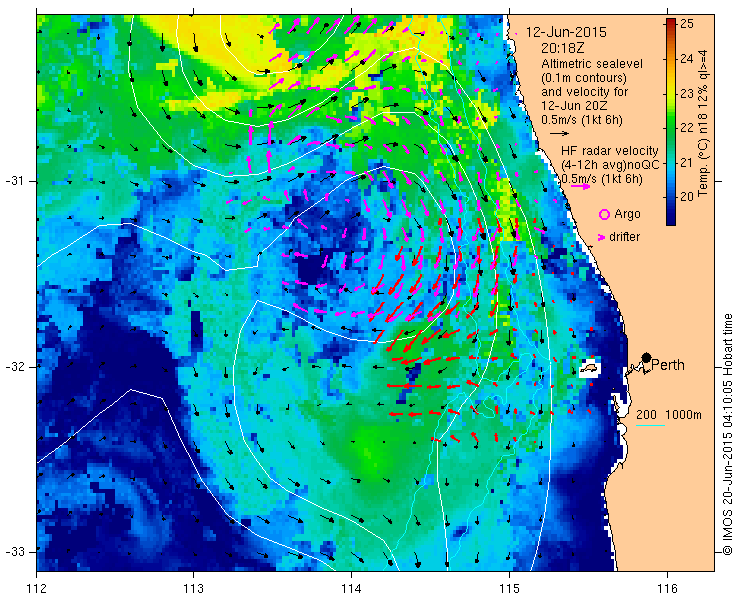Click the '(0.1m contours)' legend text
Viewport: 740px width, 600px height.
pos(584,77)
